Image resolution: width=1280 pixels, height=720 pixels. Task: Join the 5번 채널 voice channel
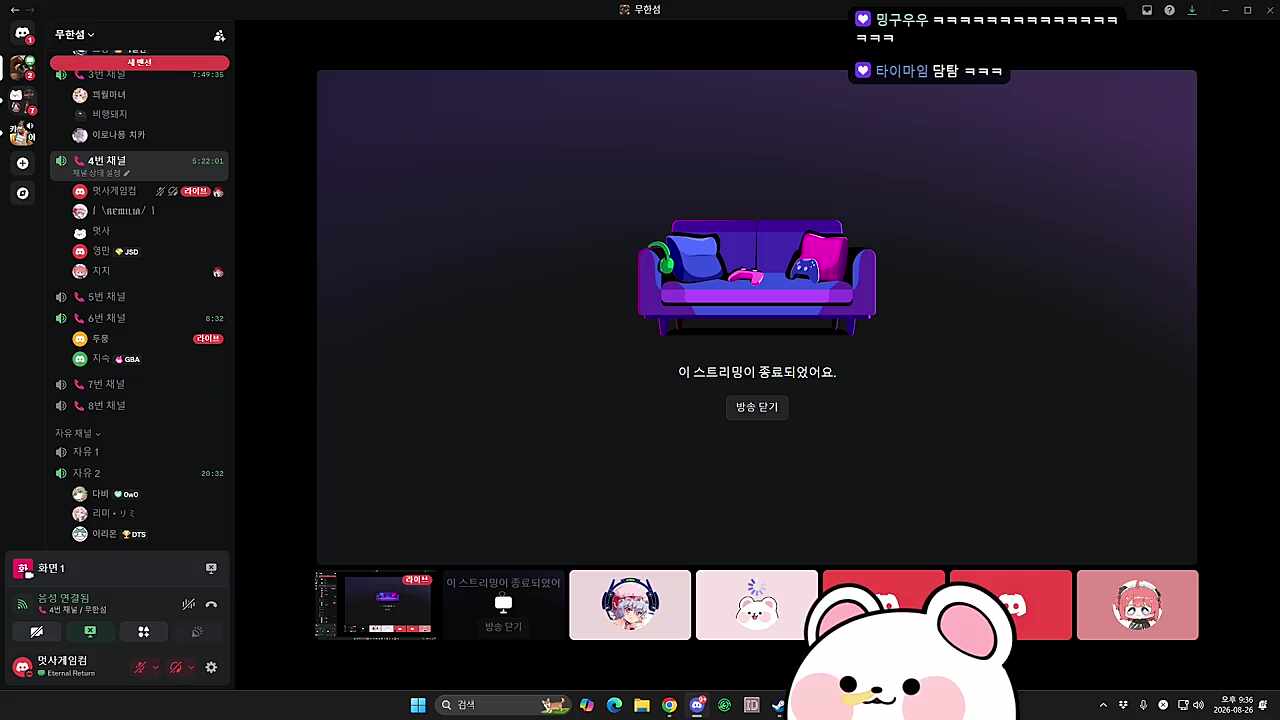tap(139, 297)
